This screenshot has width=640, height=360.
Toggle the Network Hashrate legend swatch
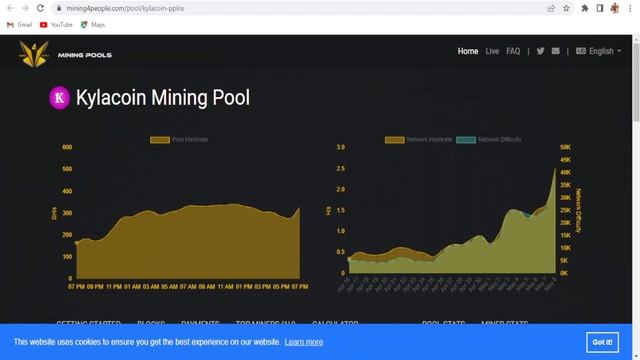[395, 140]
